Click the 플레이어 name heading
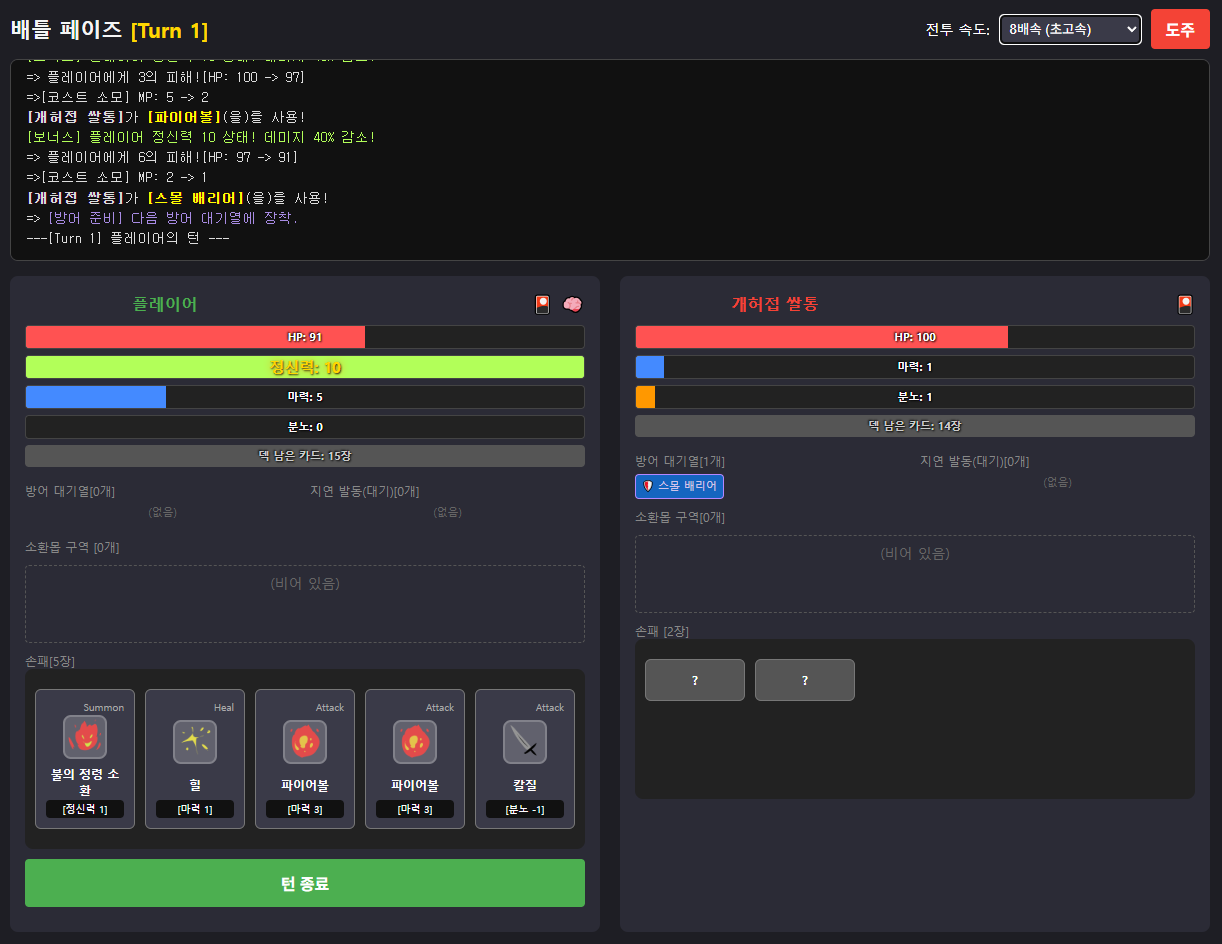The height and width of the screenshot is (944, 1222). point(165,304)
